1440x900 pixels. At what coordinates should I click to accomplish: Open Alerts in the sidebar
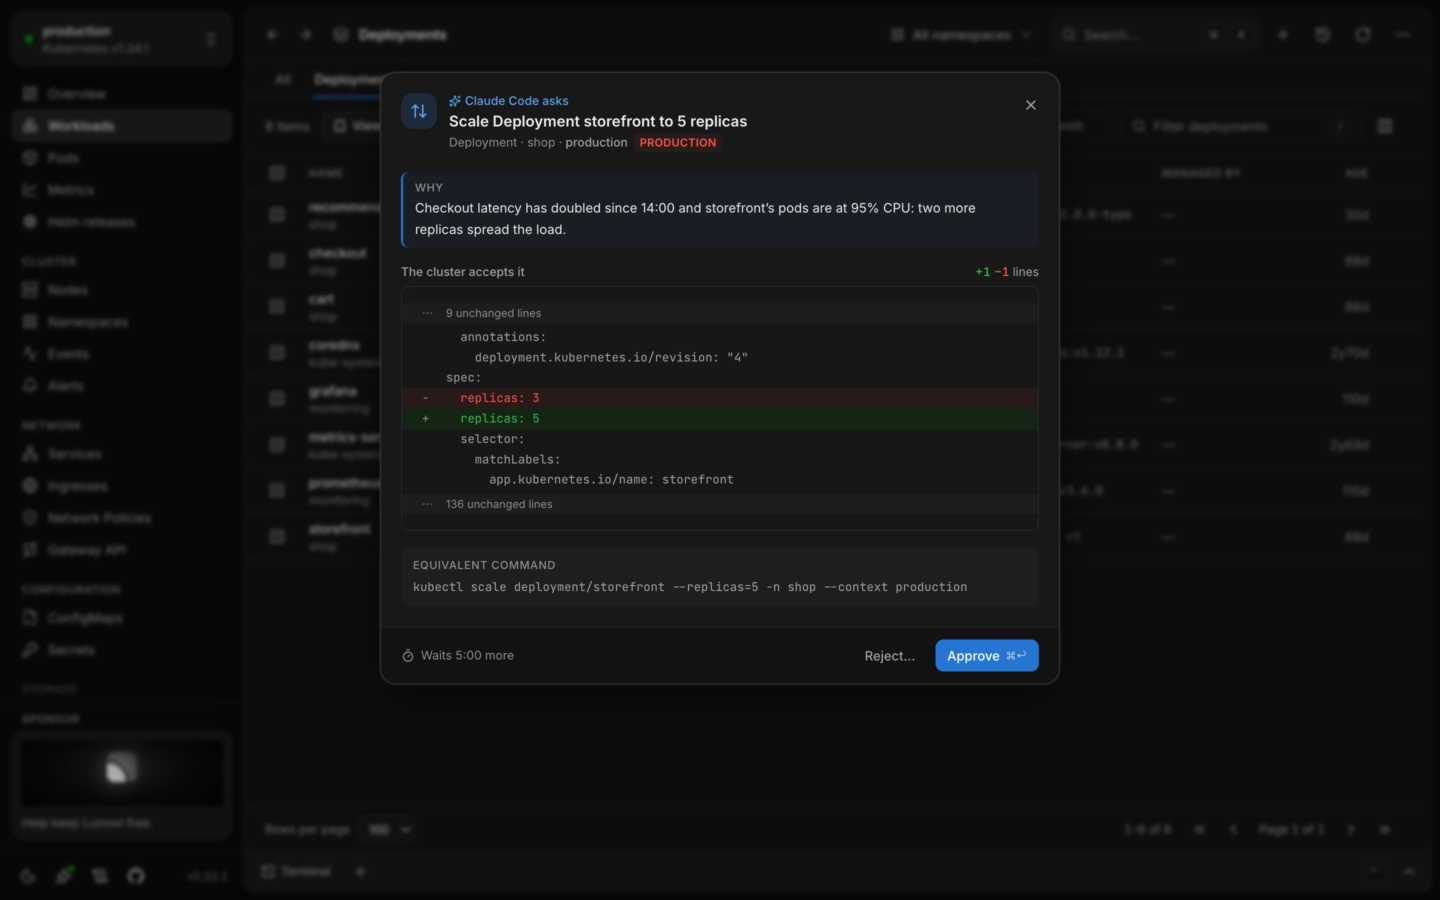coord(122,386)
